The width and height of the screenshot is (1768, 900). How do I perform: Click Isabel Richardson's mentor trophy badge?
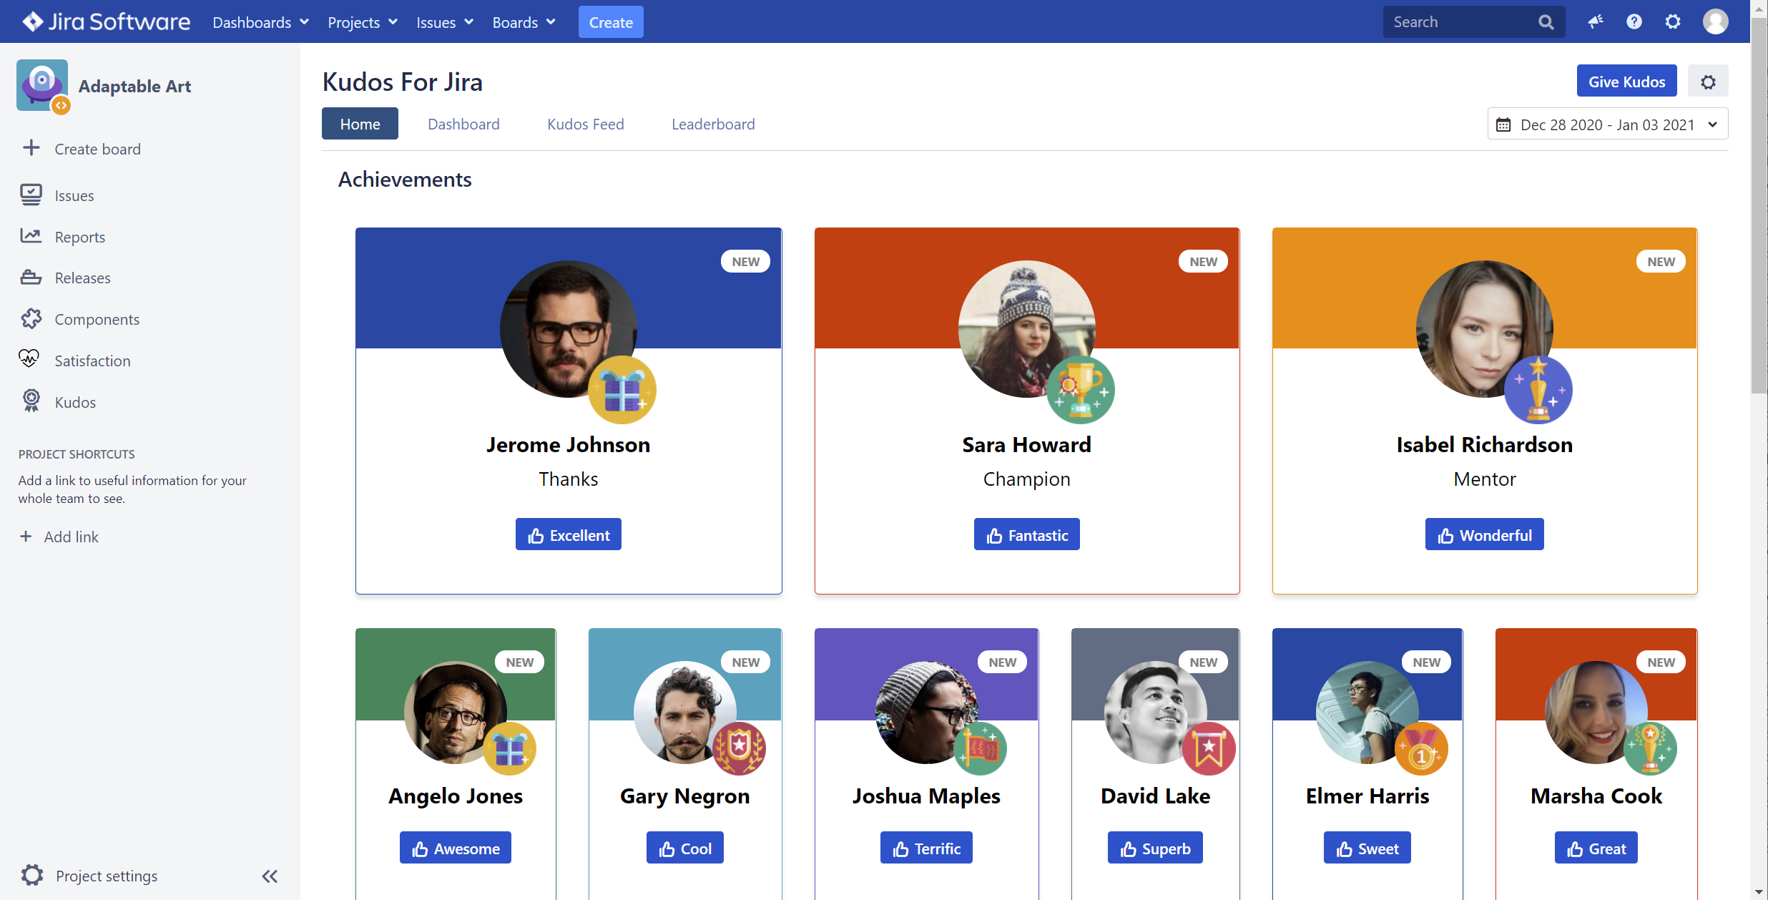coord(1538,390)
